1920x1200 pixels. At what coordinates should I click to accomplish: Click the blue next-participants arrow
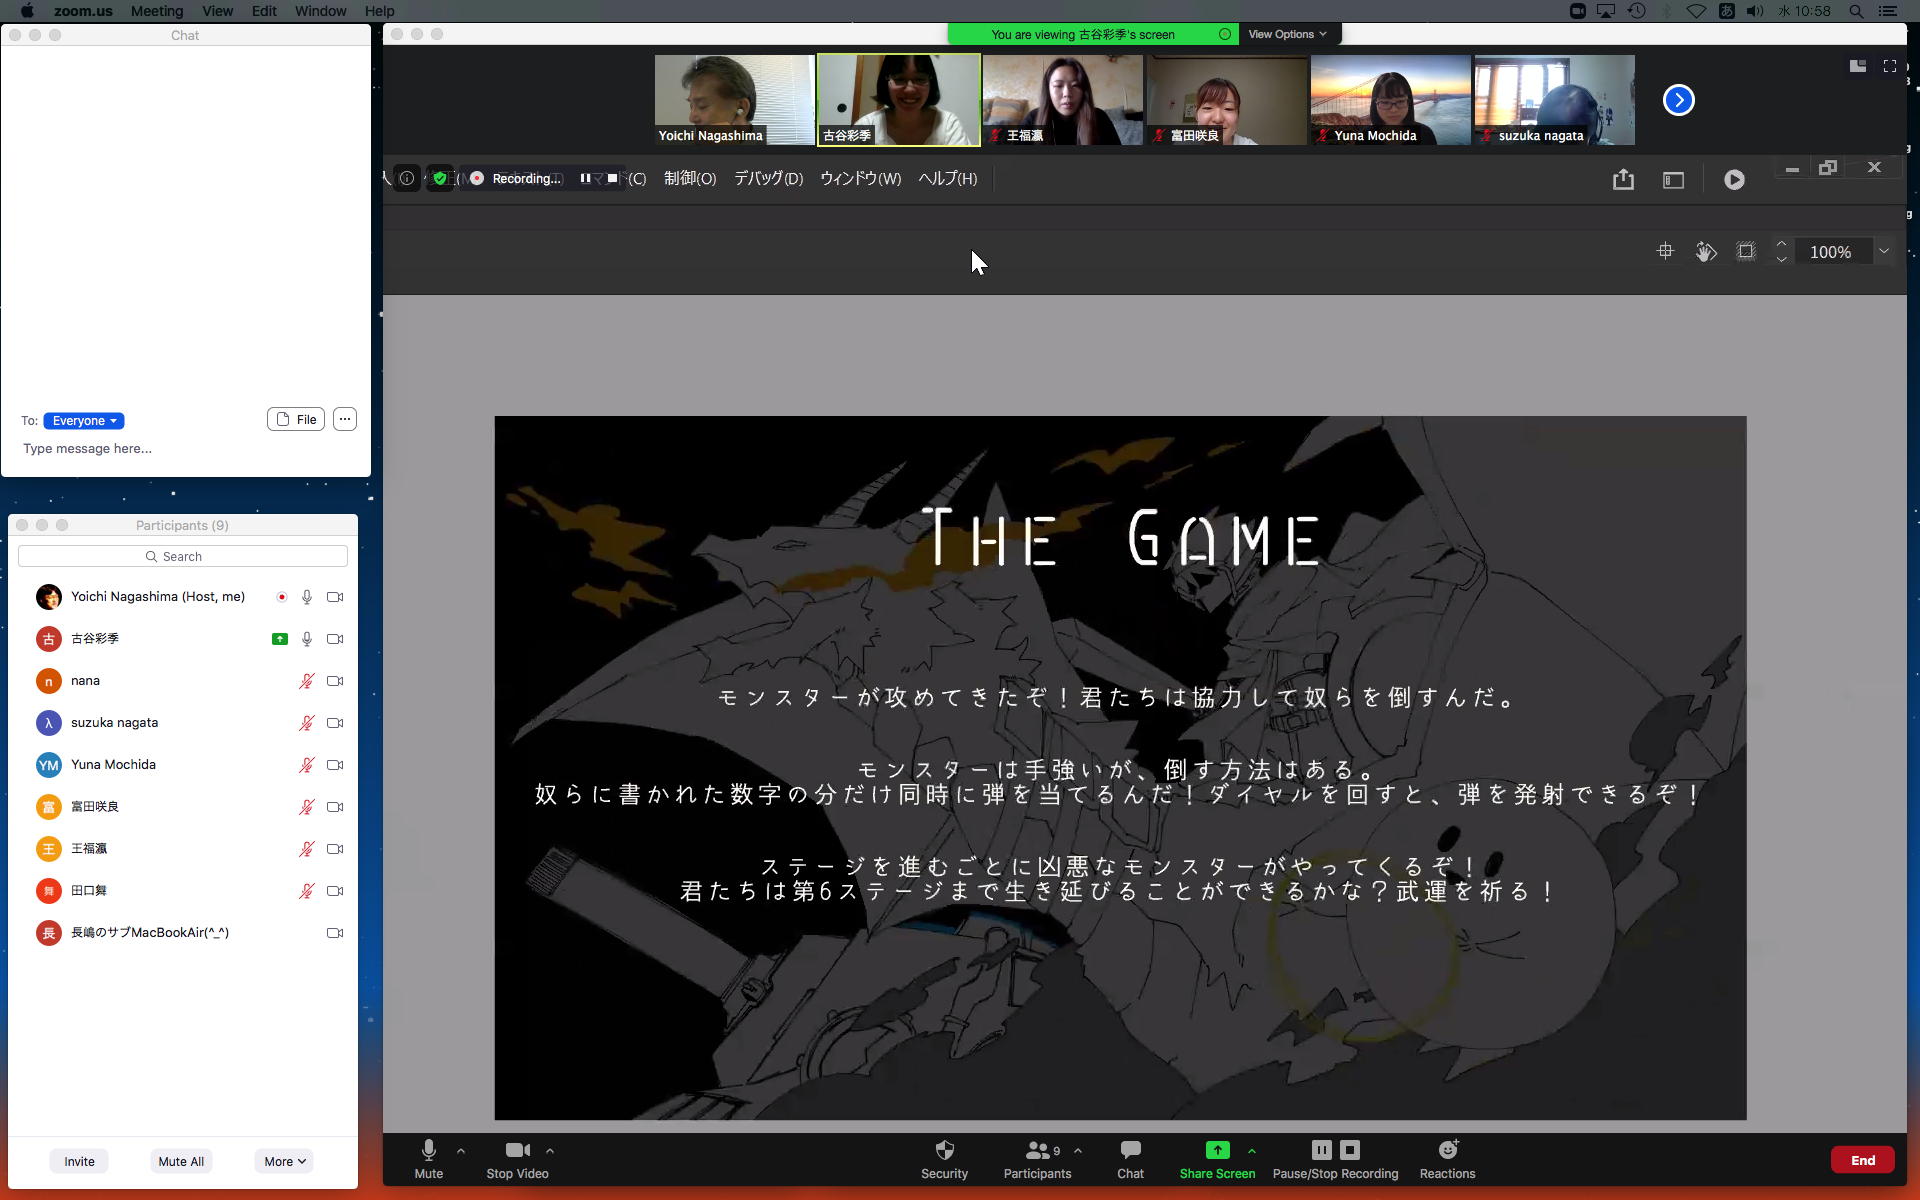(x=1678, y=100)
